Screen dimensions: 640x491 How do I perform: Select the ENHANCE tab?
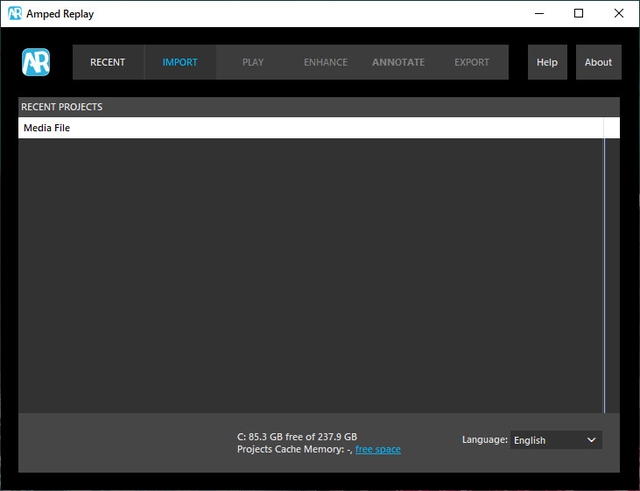[326, 62]
